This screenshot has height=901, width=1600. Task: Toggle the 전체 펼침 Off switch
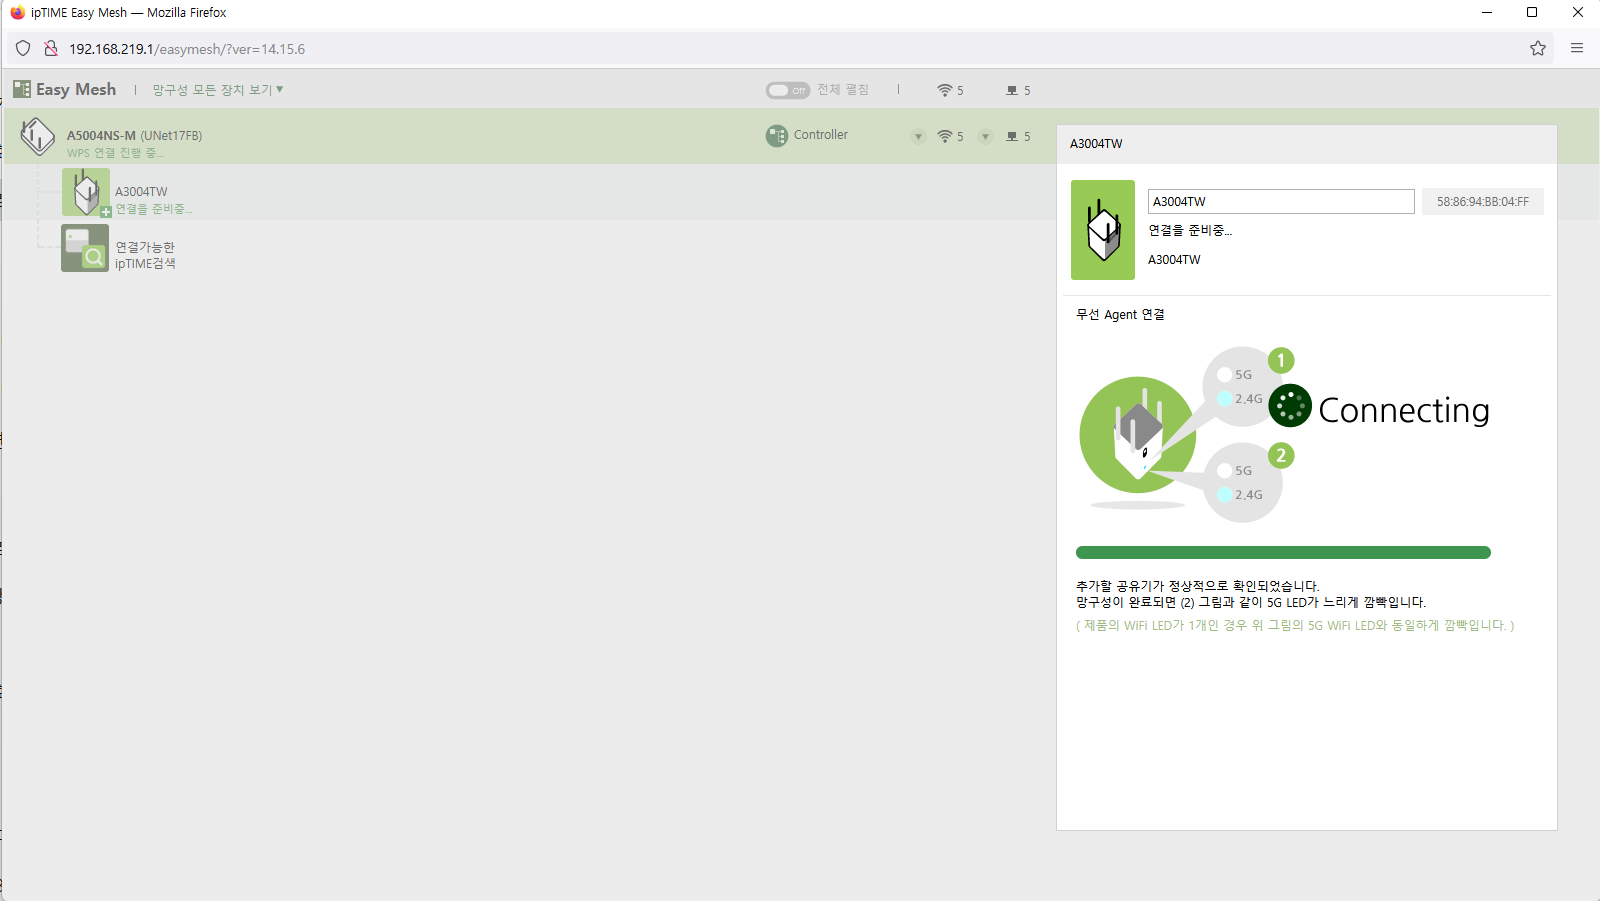point(788,90)
